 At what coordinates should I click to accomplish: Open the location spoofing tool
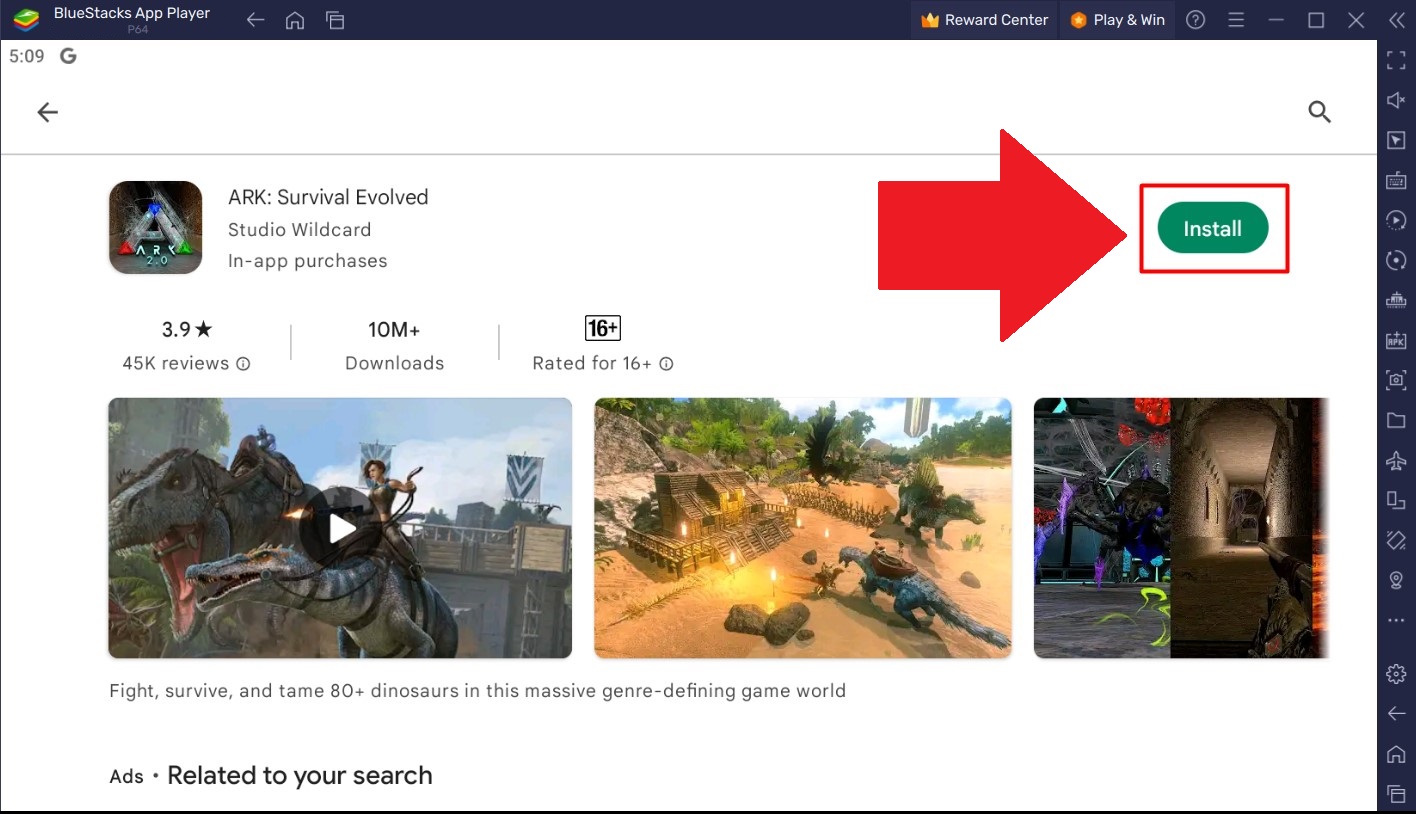pos(1396,580)
